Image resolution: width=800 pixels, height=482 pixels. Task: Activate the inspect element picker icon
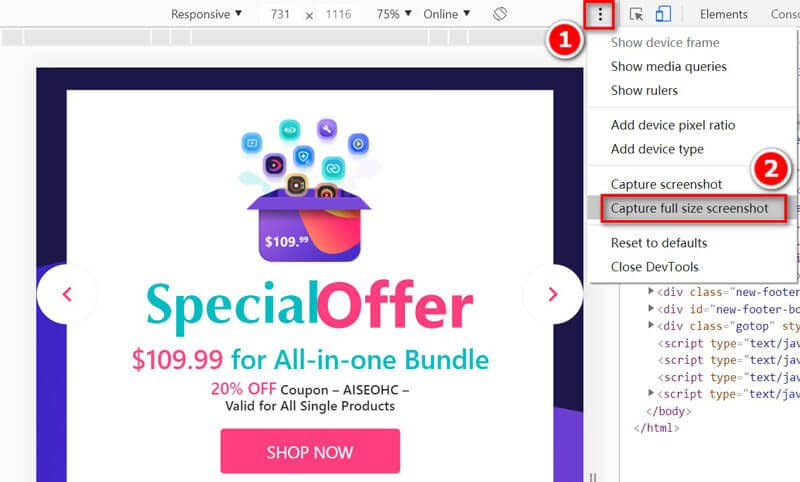pos(636,14)
